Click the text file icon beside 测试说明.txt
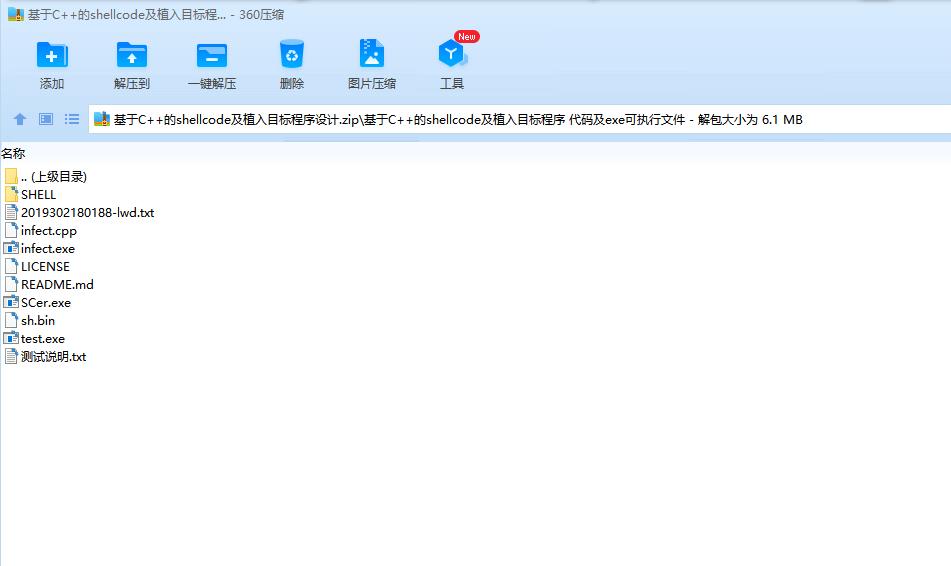 point(11,356)
